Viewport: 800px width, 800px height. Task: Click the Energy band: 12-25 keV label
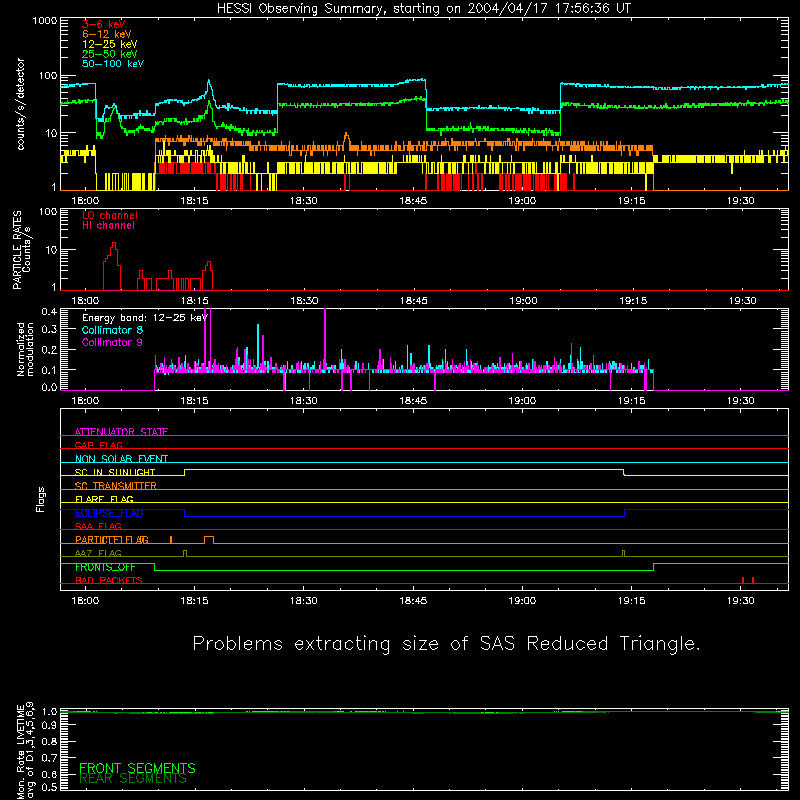coord(145,318)
